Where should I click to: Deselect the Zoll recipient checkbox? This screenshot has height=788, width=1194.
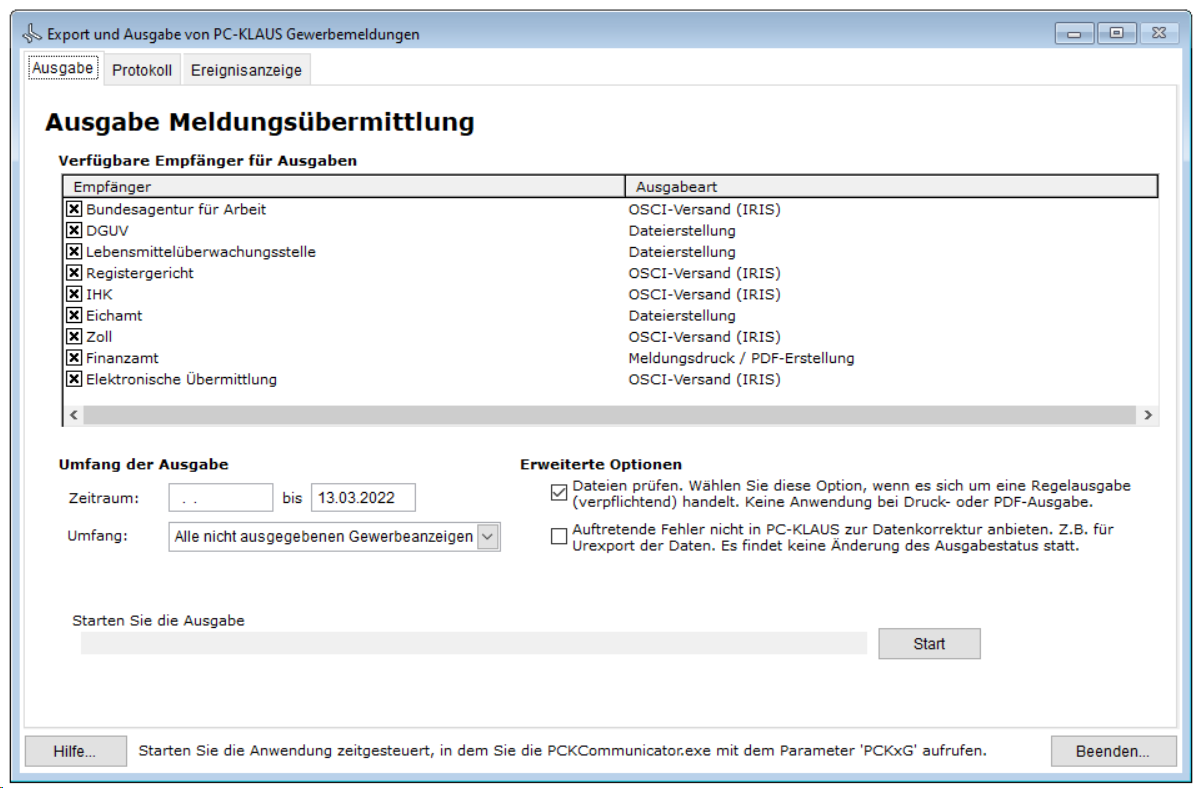point(74,337)
